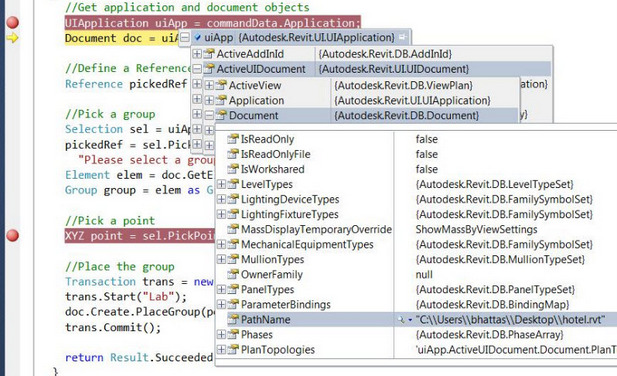
Task: Click the highlighted "Document doc" code line
Action: [122, 38]
